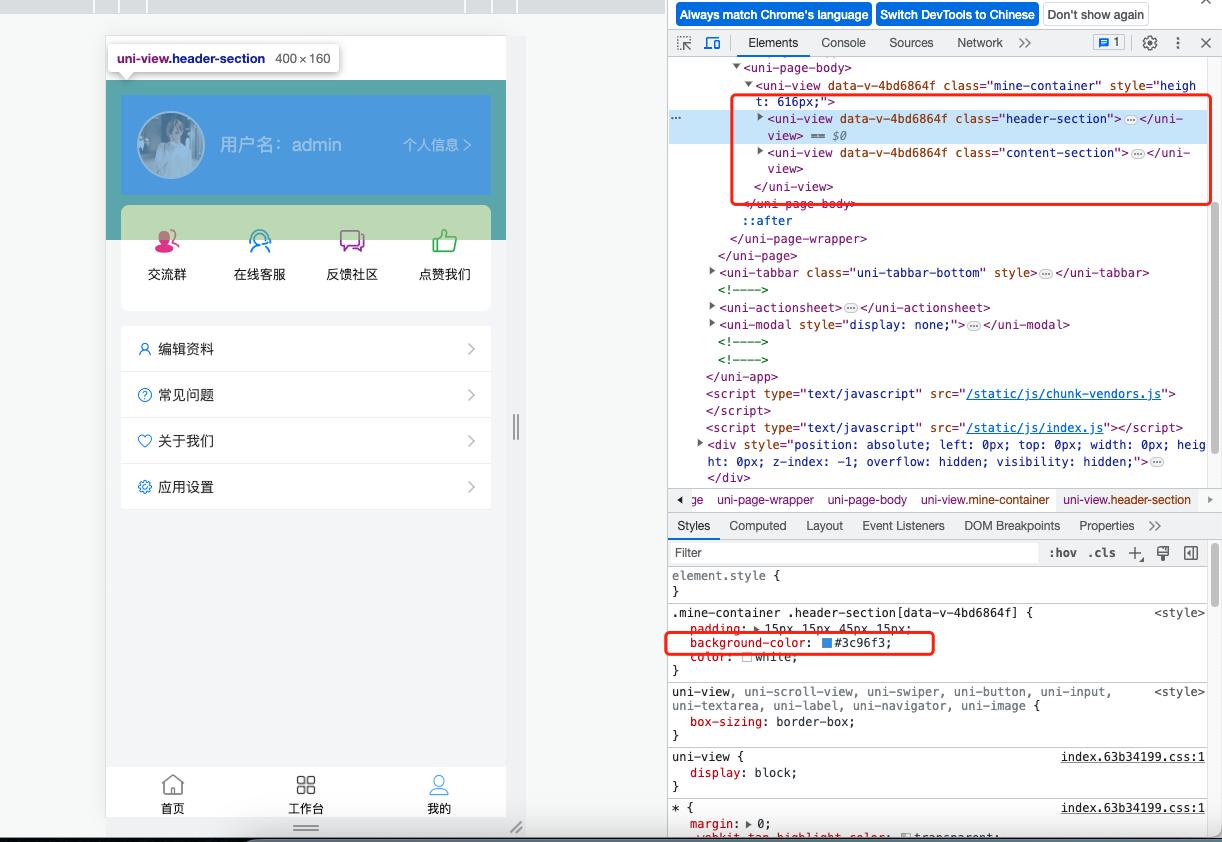Viewport: 1222px width, 842px height.
Task: Tap the 点赞我们 thumbs-up icon
Action: coord(444,242)
